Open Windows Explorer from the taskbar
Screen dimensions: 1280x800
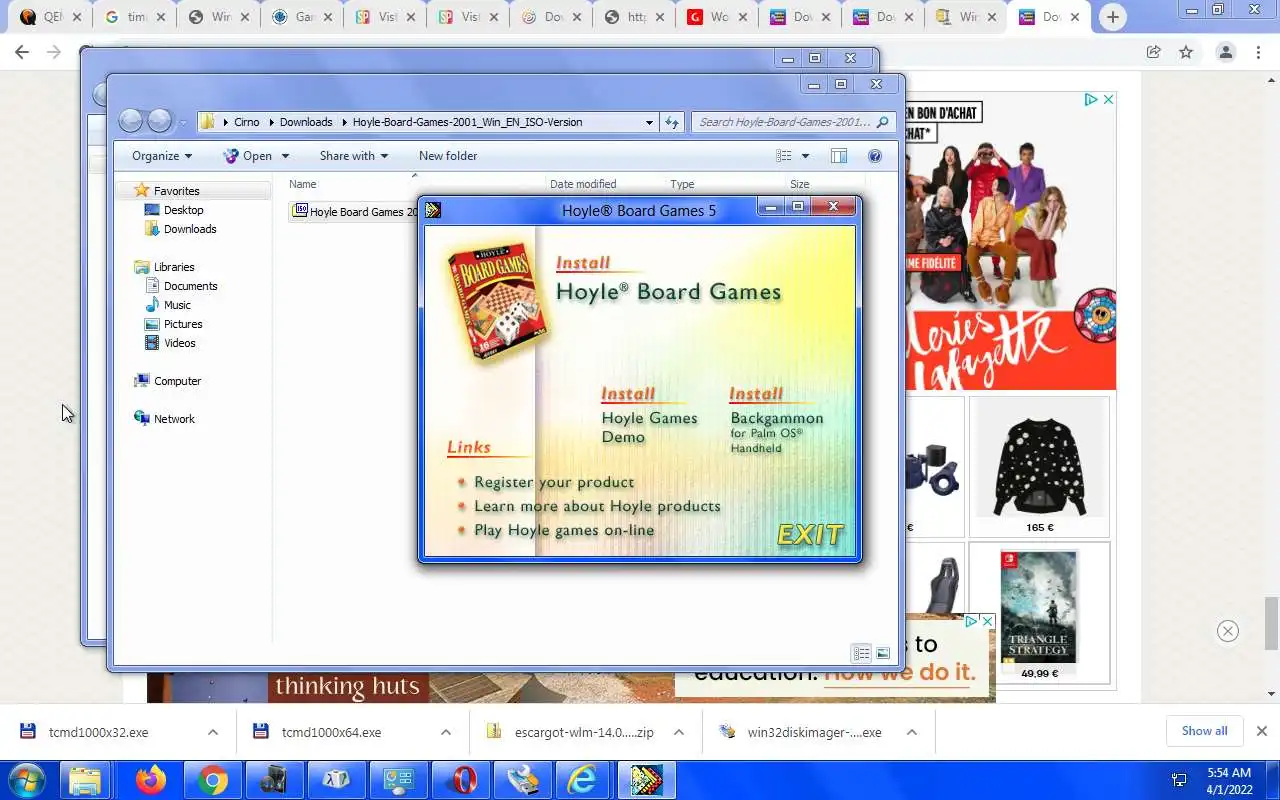85,780
